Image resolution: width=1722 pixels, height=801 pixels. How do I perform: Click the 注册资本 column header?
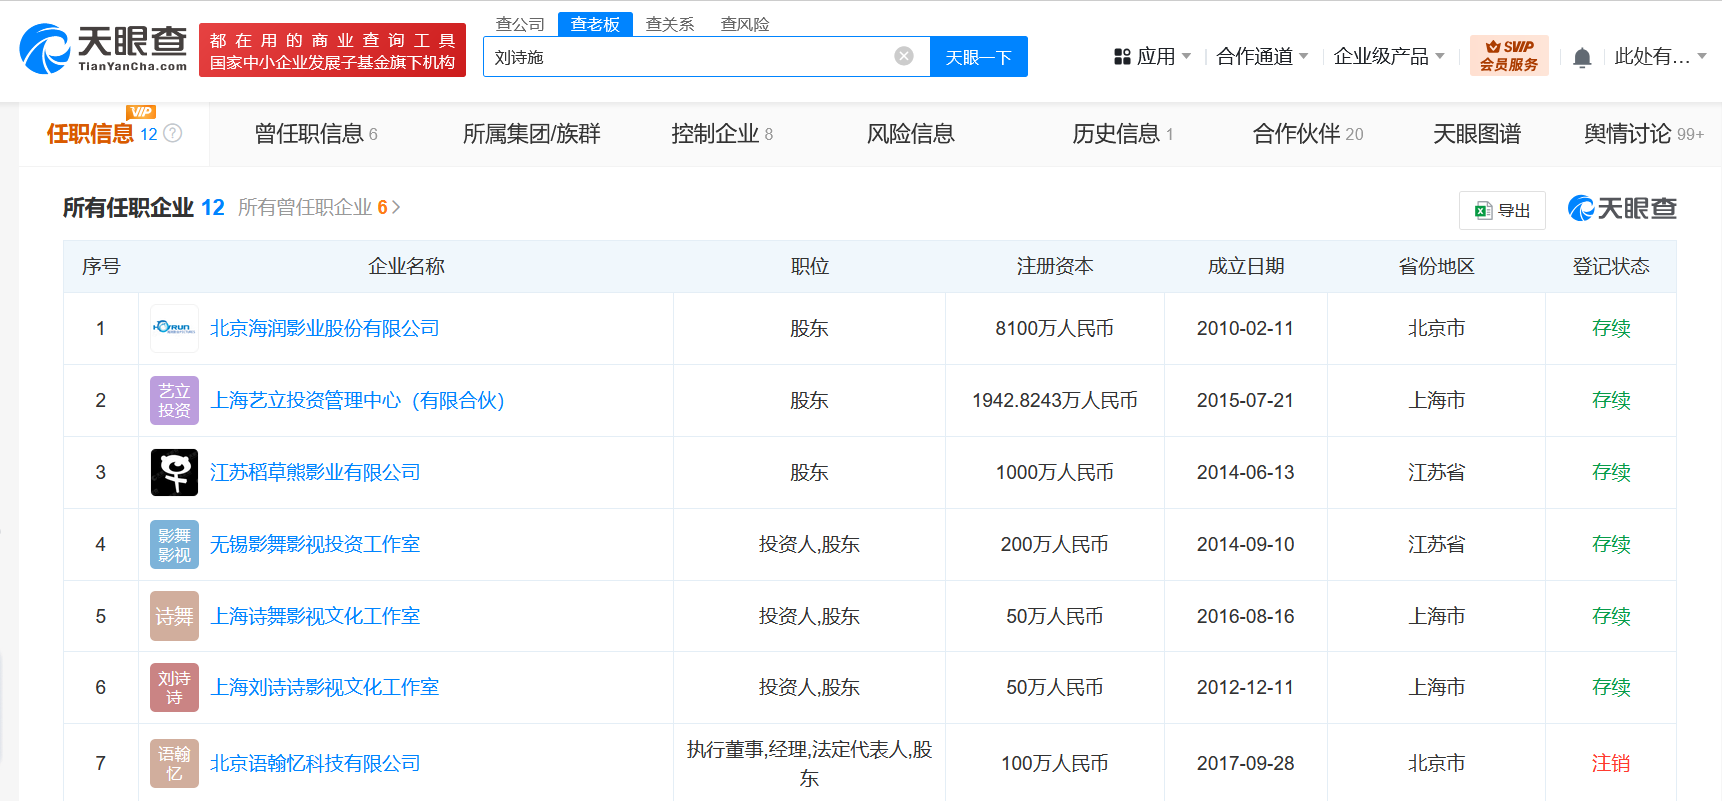point(1055,266)
